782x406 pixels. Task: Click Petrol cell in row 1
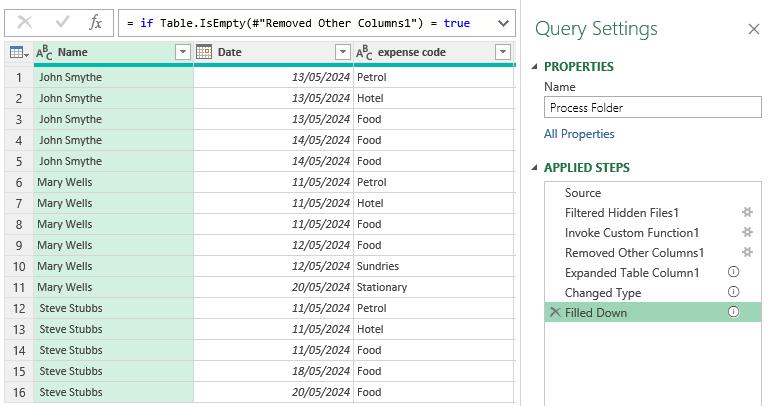pyautogui.click(x=434, y=77)
